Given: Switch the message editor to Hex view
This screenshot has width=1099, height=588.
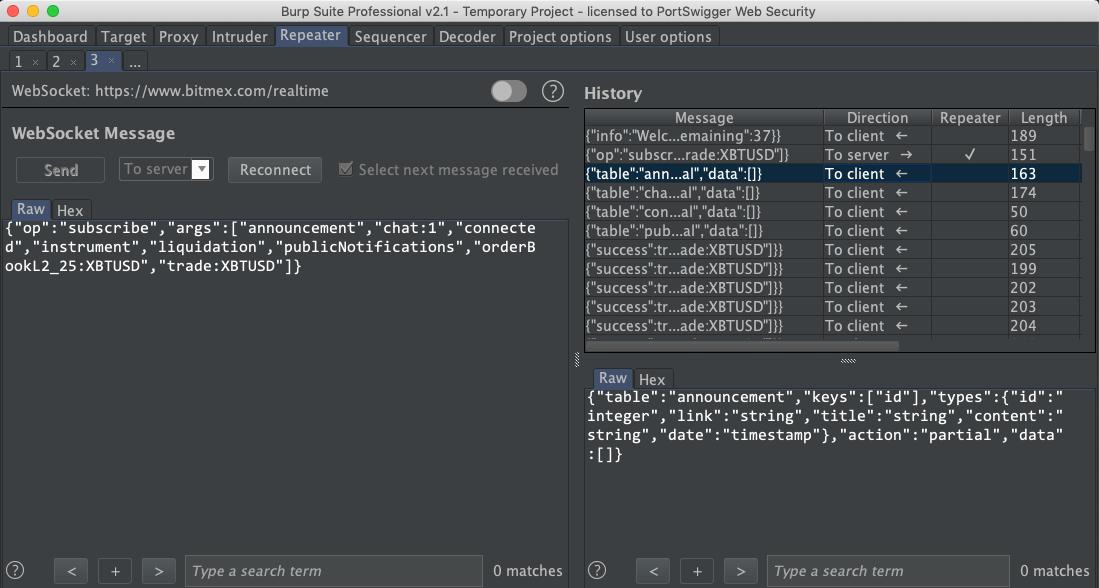Looking at the screenshot, I should pos(70,210).
